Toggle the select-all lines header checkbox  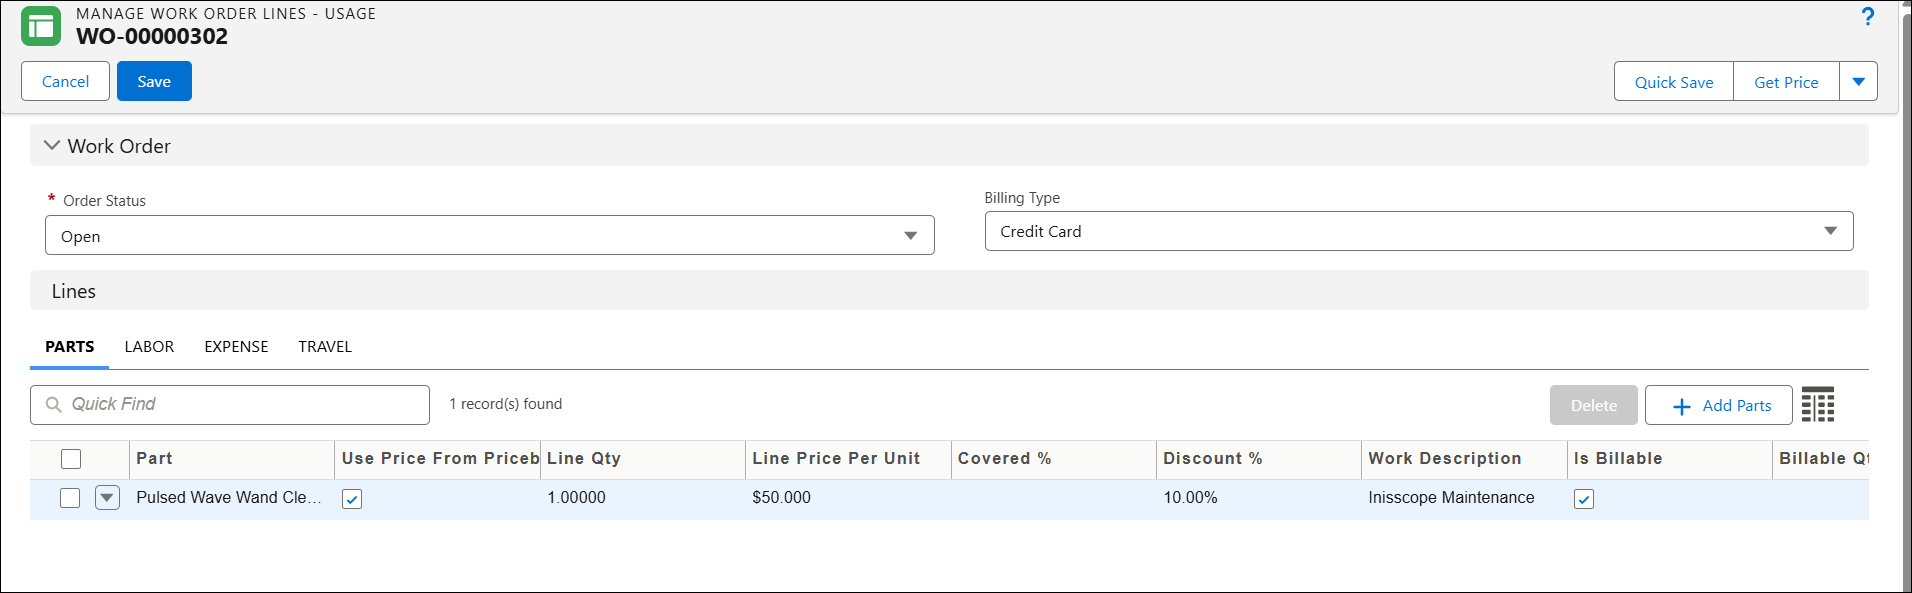[x=71, y=459]
